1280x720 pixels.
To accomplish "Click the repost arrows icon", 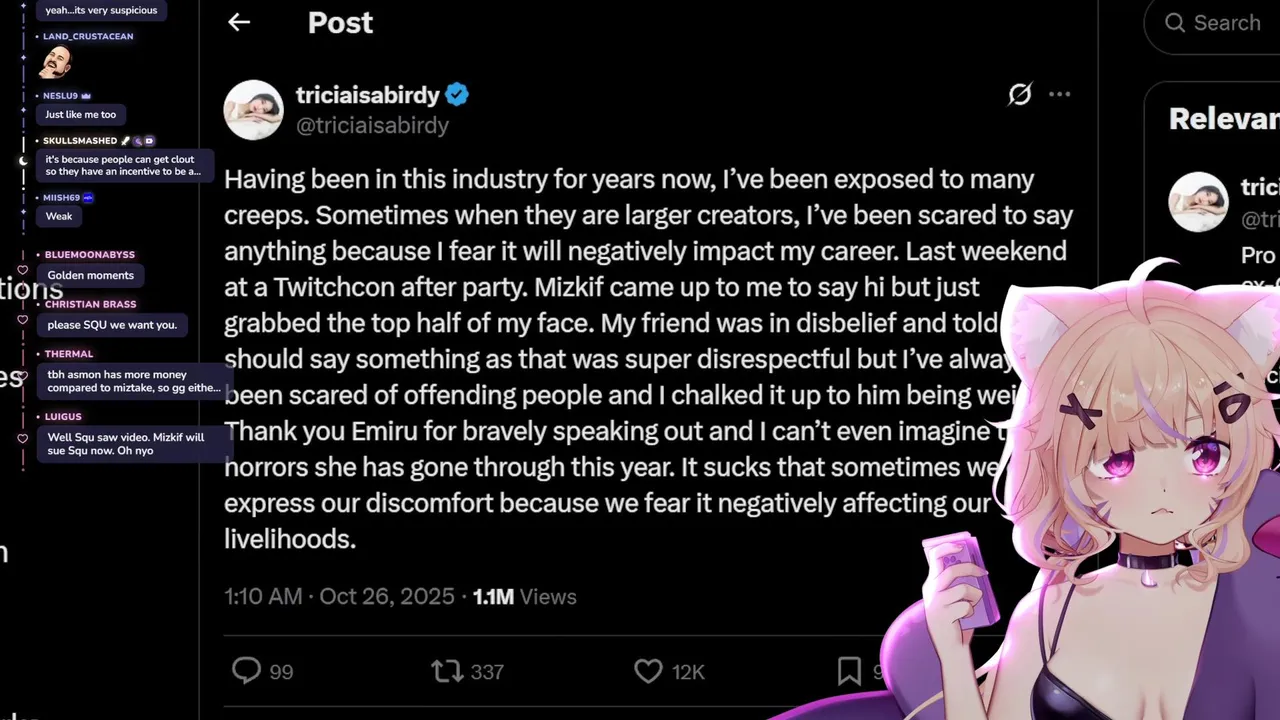I will pyautogui.click(x=447, y=671).
